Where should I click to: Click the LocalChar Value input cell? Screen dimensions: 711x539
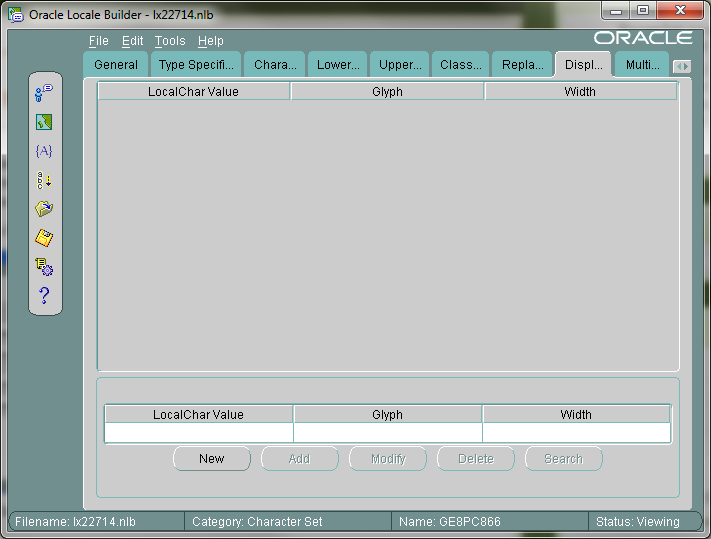[198, 433]
